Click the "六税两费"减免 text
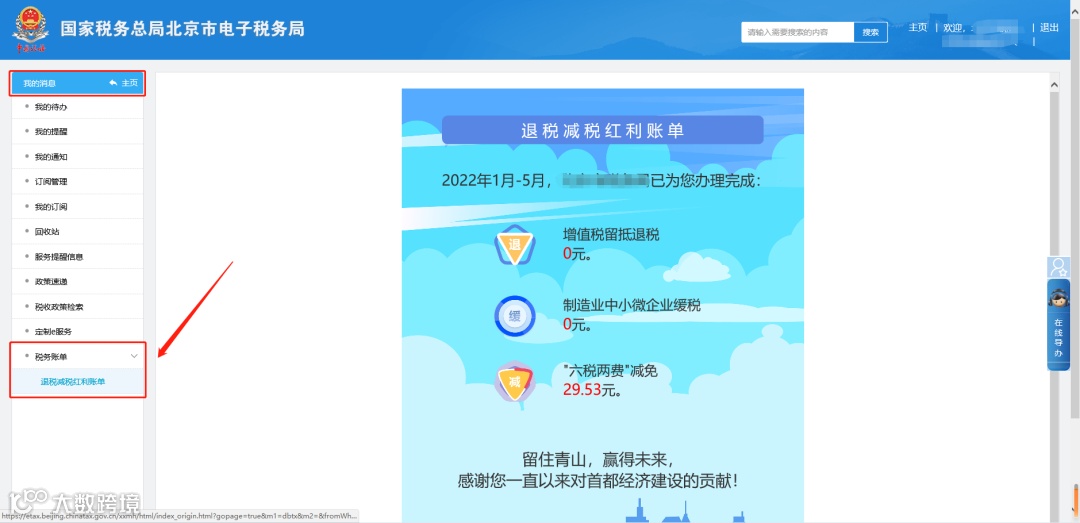The width and height of the screenshot is (1080, 523). [x=610, y=371]
